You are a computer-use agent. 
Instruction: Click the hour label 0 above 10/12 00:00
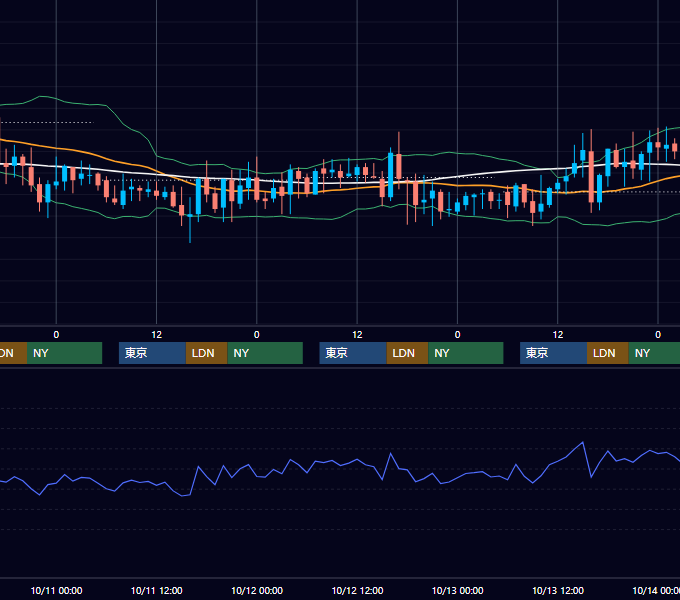click(257, 335)
